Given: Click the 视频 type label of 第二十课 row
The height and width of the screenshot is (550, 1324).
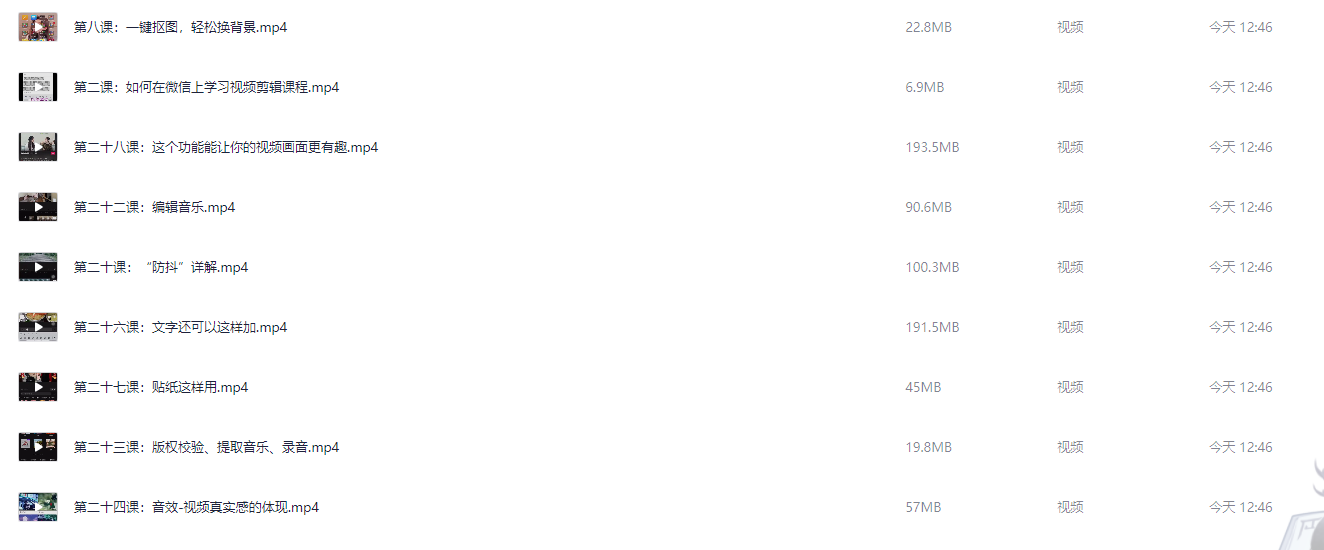Looking at the screenshot, I should point(1070,267).
